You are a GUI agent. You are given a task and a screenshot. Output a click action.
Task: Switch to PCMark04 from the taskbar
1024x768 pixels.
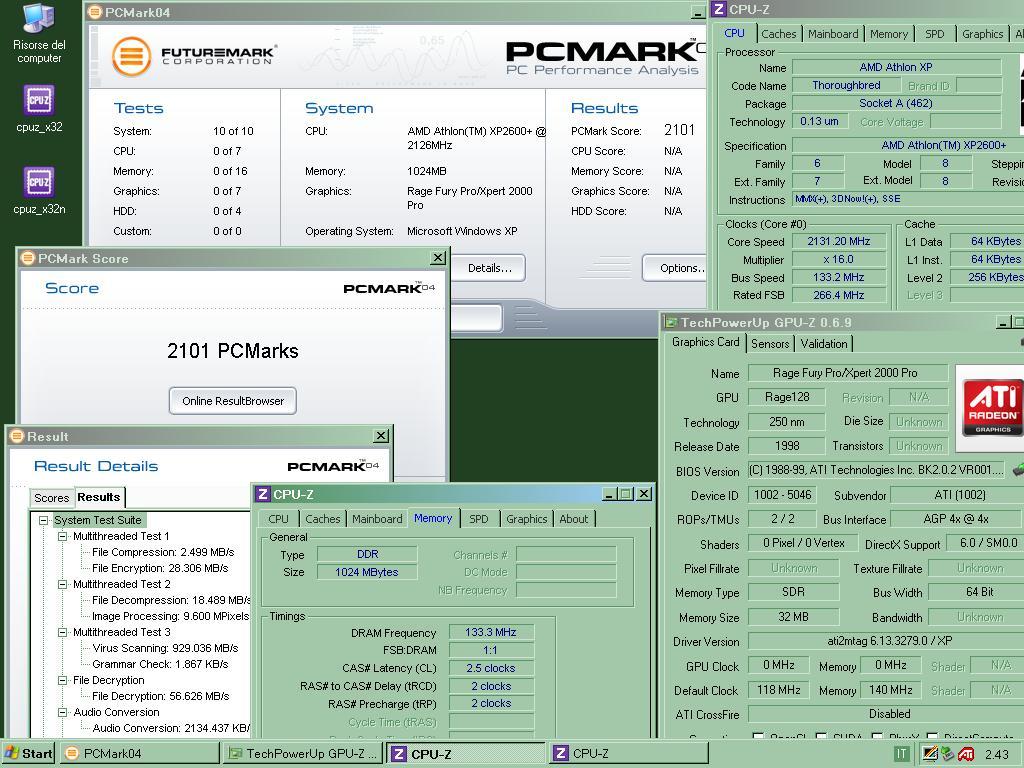pyautogui.click(x=140, y=753)
